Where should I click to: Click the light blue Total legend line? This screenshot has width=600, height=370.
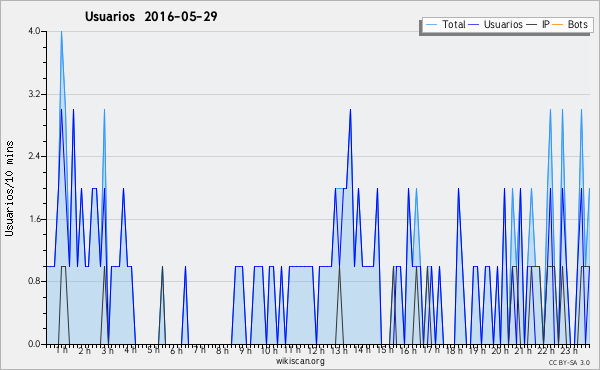(431, 25)
